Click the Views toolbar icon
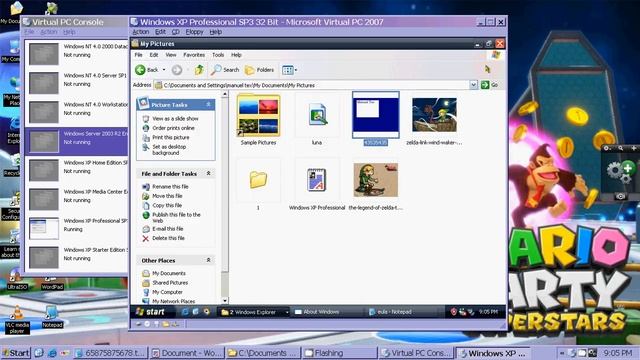The width and height of the screenshot is (640, 360). tap(288, 70)
